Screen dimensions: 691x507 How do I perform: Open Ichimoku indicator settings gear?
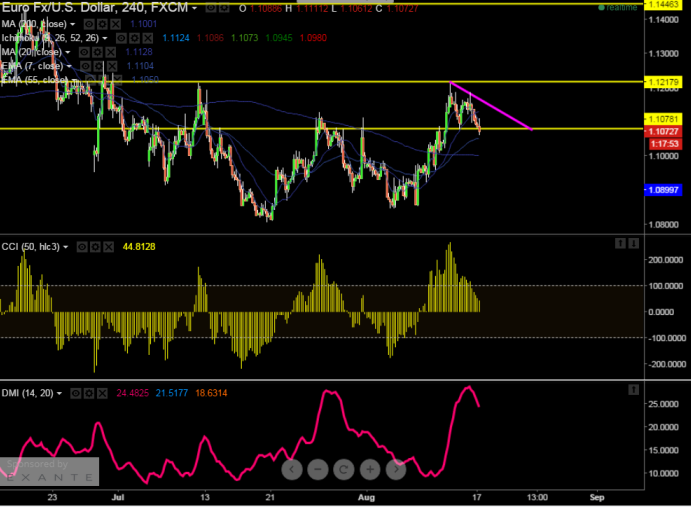tap(135, 38)
